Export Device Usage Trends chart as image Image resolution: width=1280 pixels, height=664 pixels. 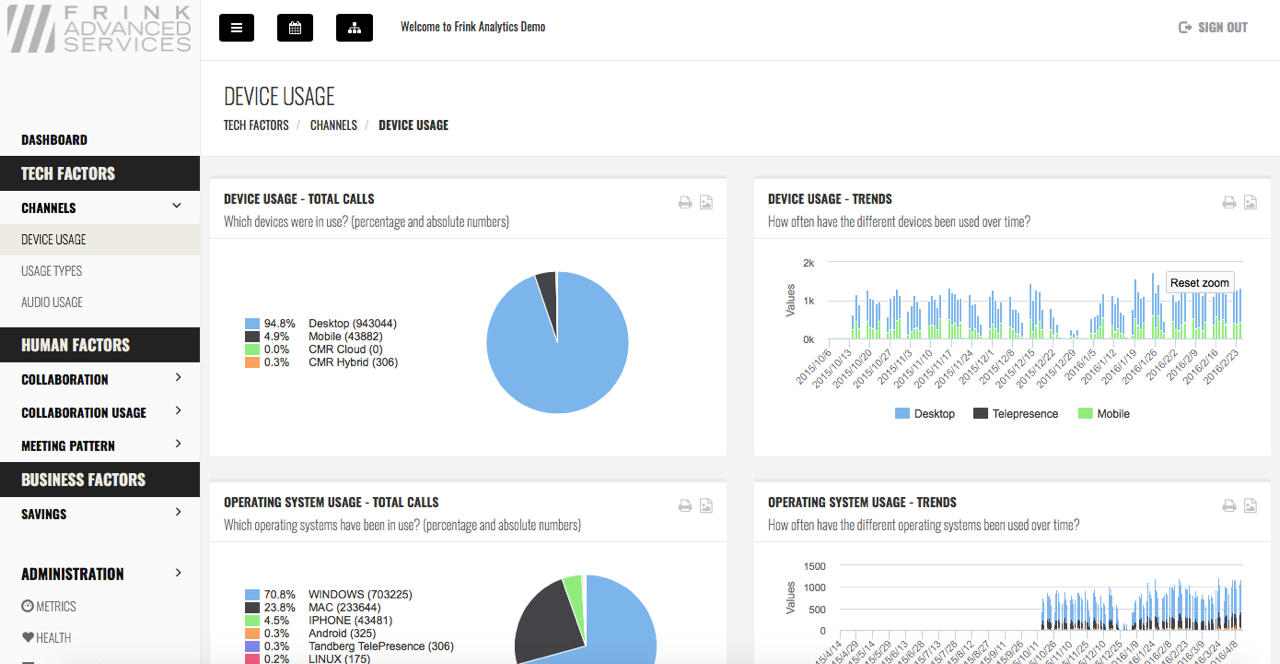point(1250,203)
